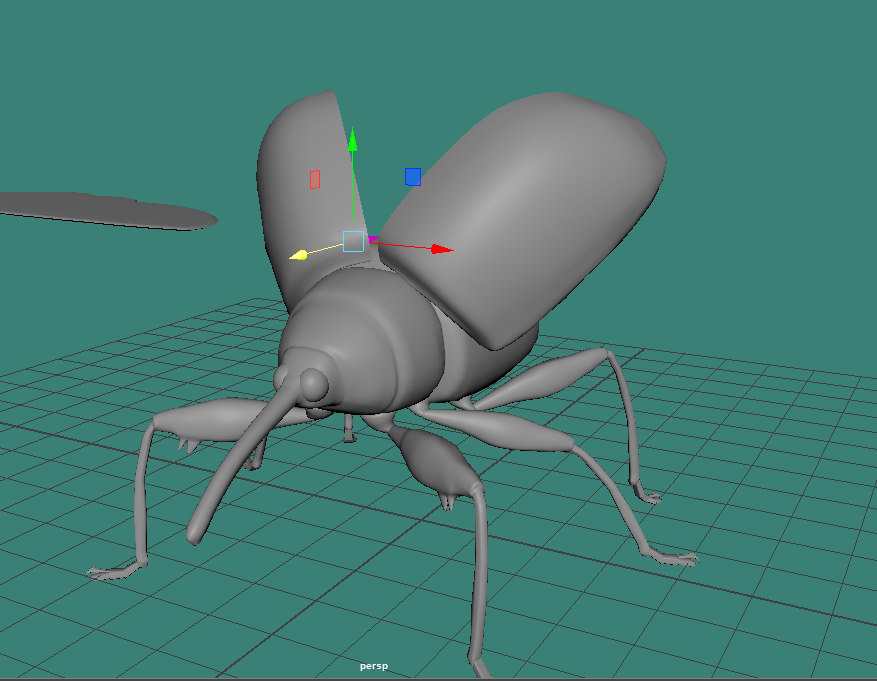Click the center square of the move manipulator
The image size is (877, 681).
click(353, 241)
